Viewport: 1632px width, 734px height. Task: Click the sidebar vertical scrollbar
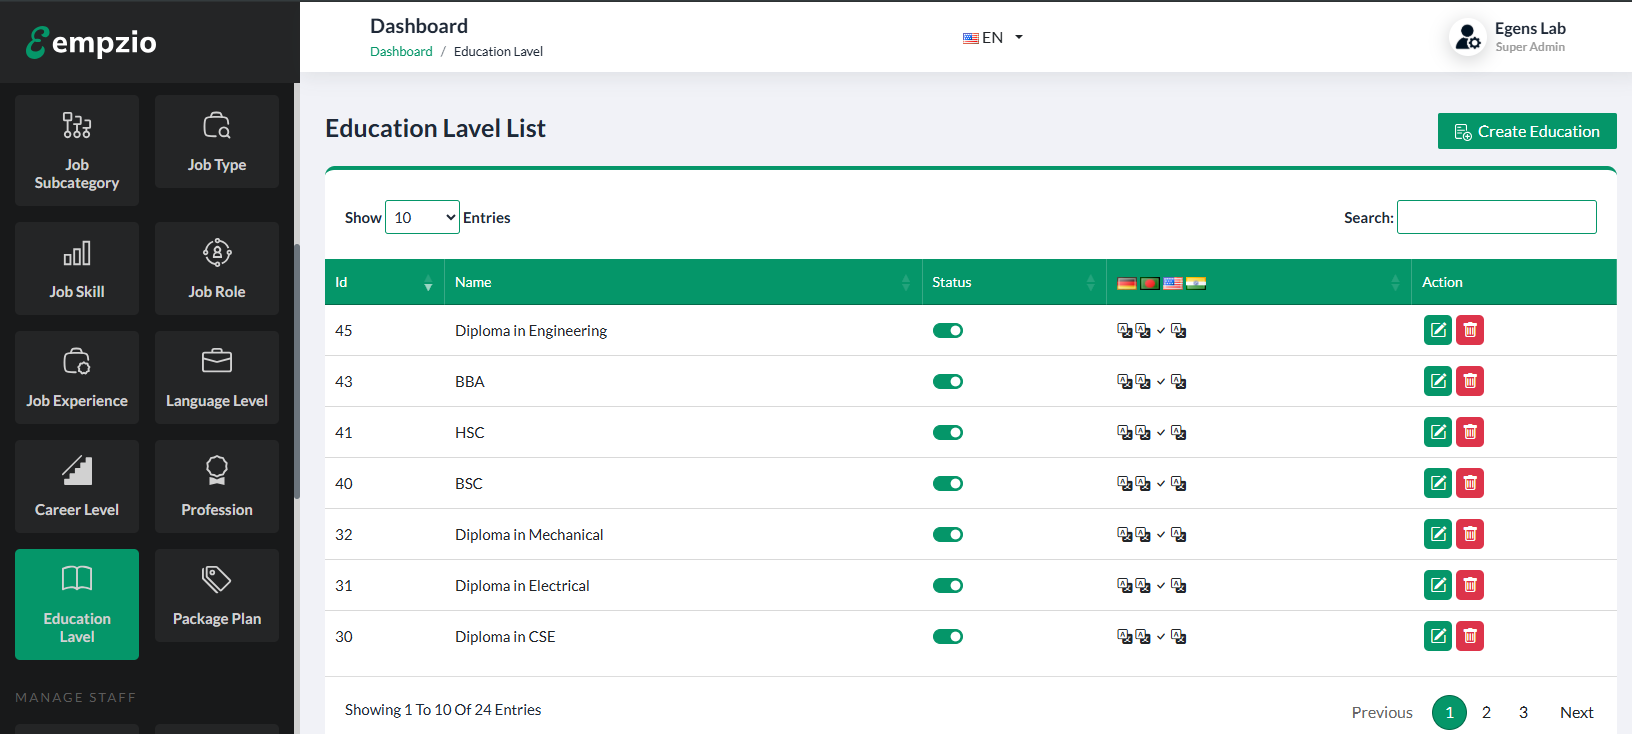[x=297, y=370]
